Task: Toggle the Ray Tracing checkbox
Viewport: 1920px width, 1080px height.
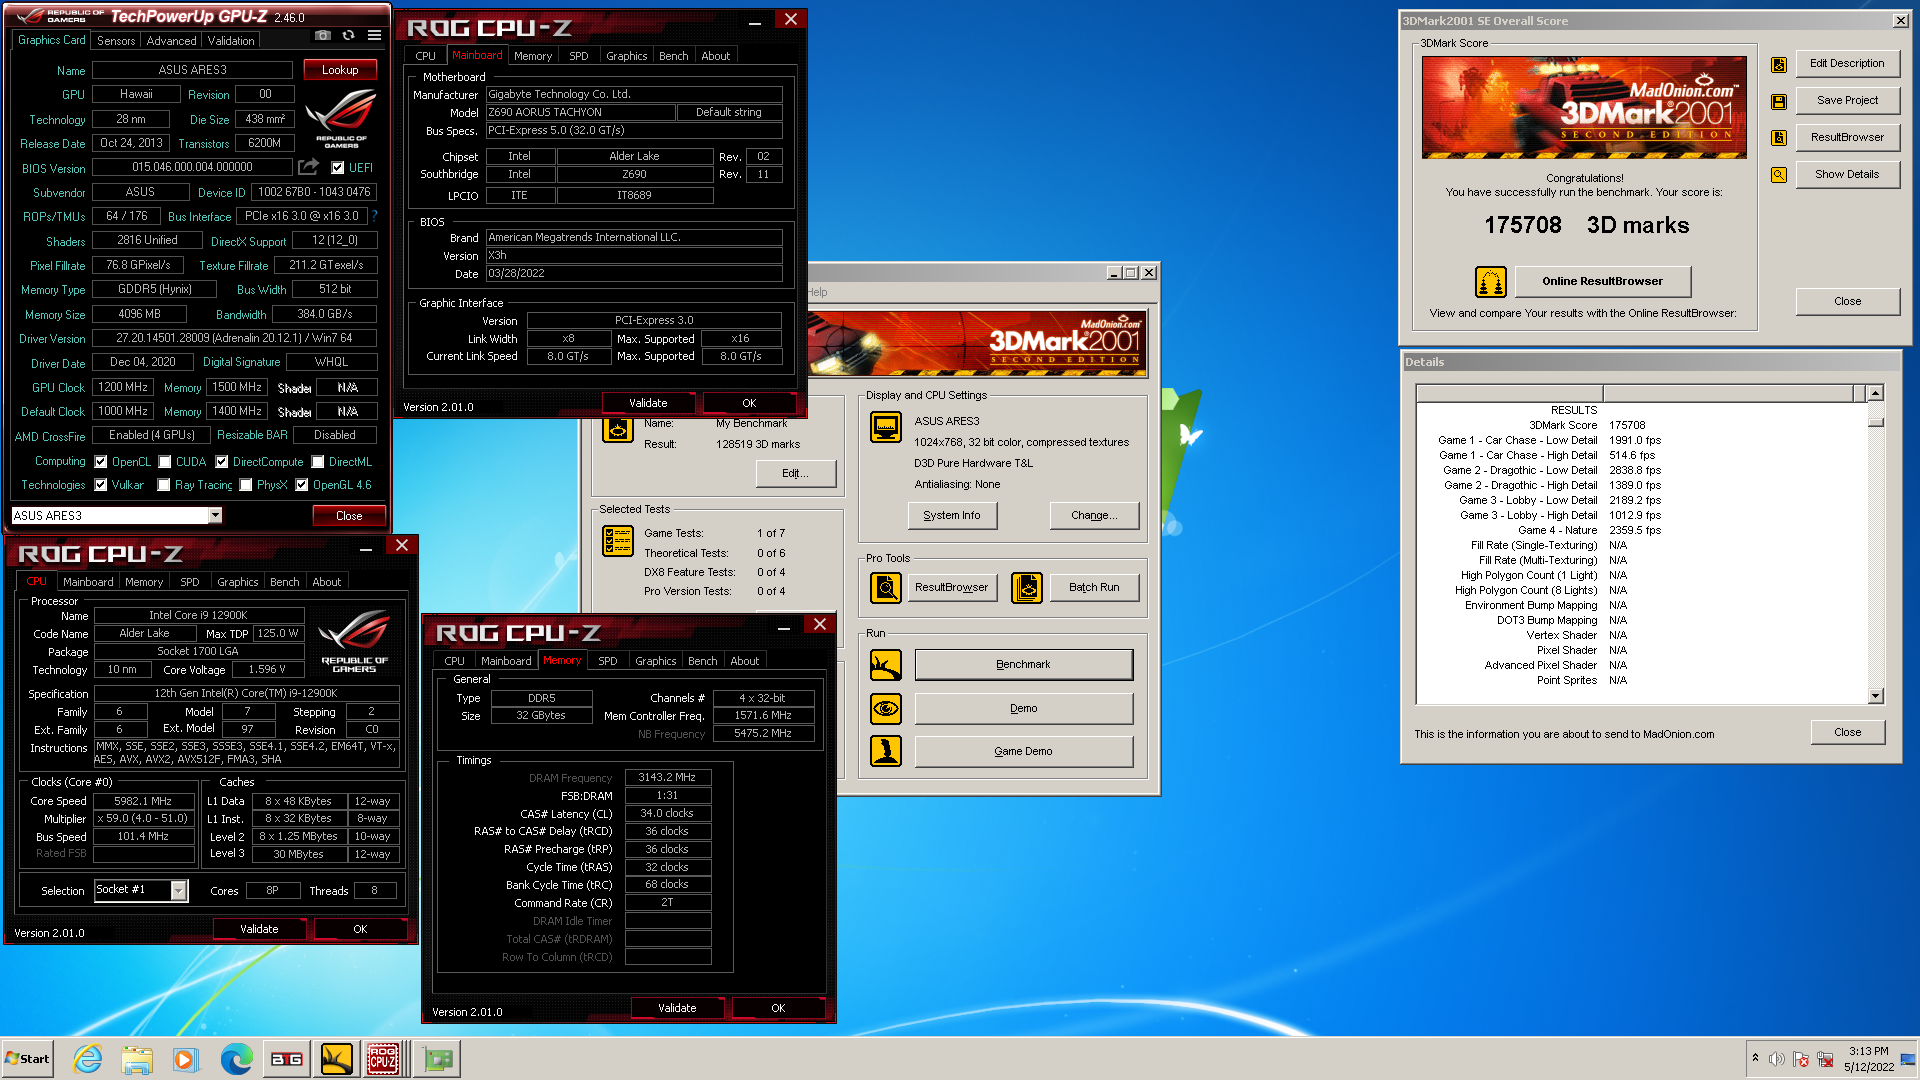Action: click(x=164, y=485)
